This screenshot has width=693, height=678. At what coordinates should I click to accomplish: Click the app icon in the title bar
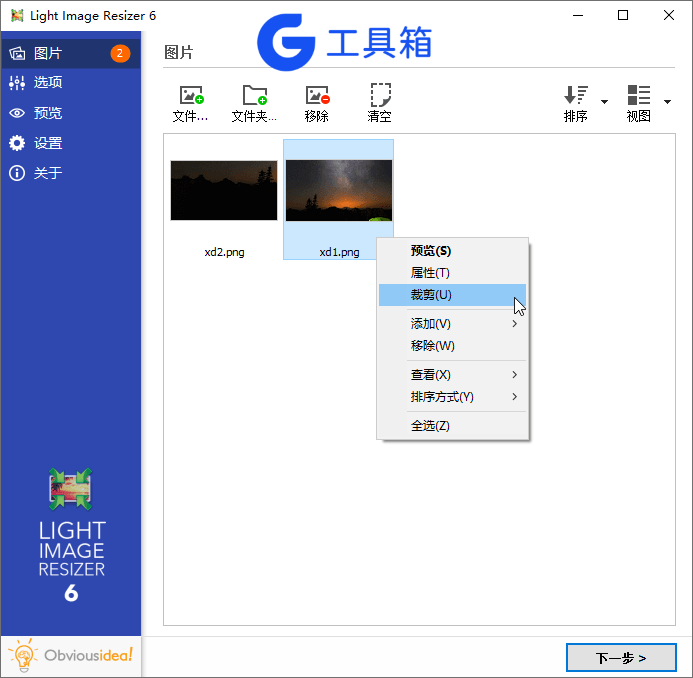click(17, 15)
